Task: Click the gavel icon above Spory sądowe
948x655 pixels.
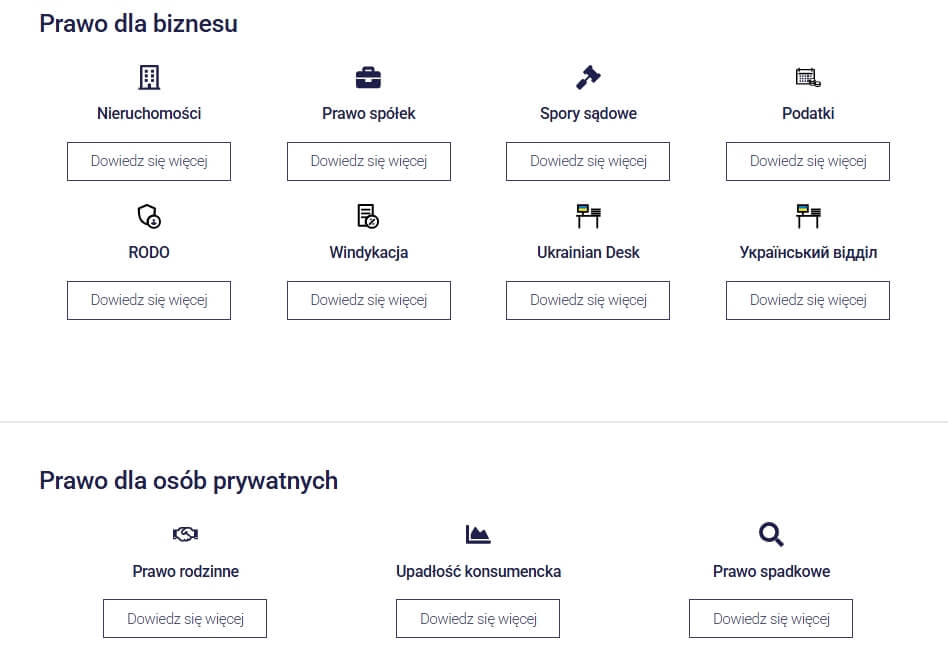Action: pos(588,77)
